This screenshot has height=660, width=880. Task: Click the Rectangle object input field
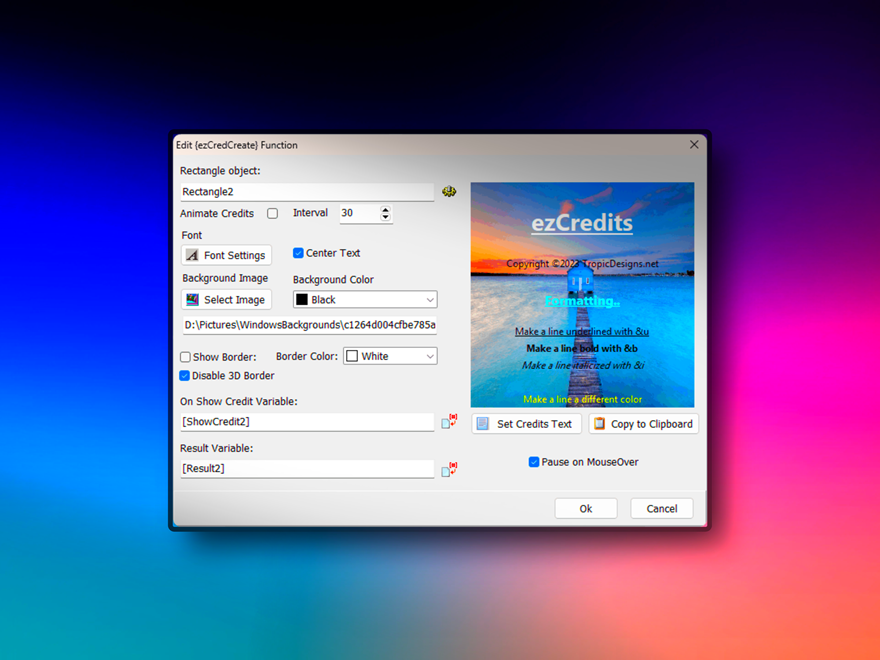306,192
